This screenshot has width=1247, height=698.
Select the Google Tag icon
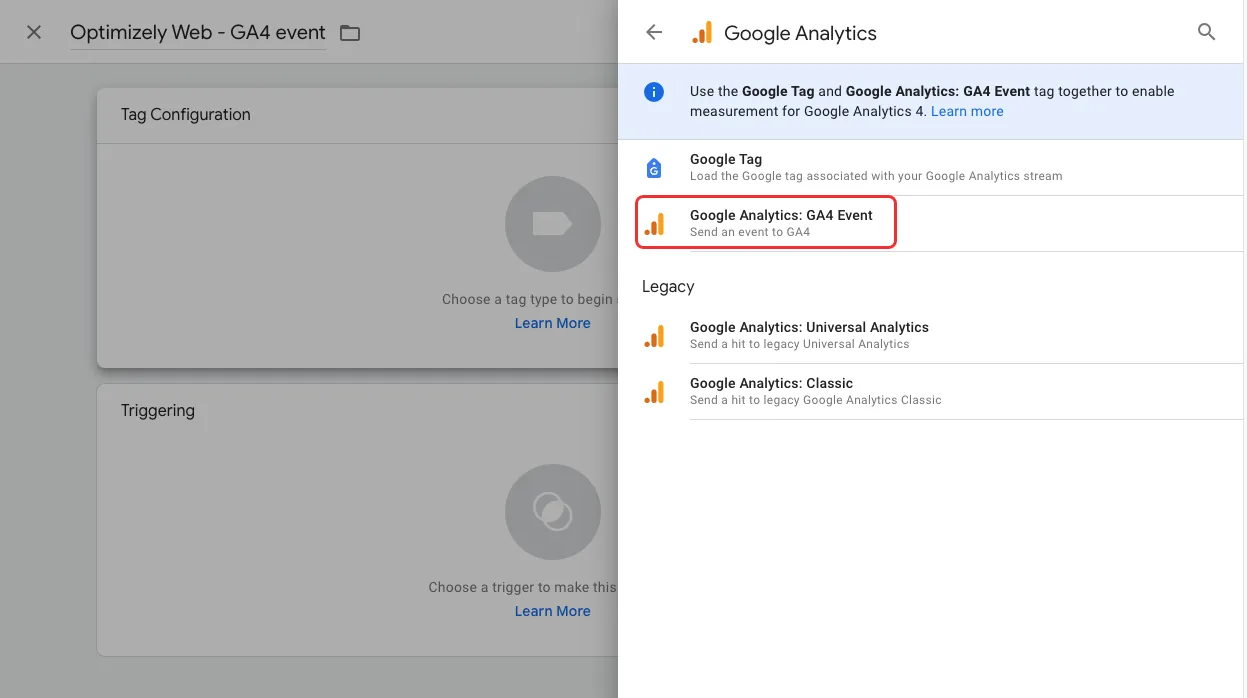point(654,168)
